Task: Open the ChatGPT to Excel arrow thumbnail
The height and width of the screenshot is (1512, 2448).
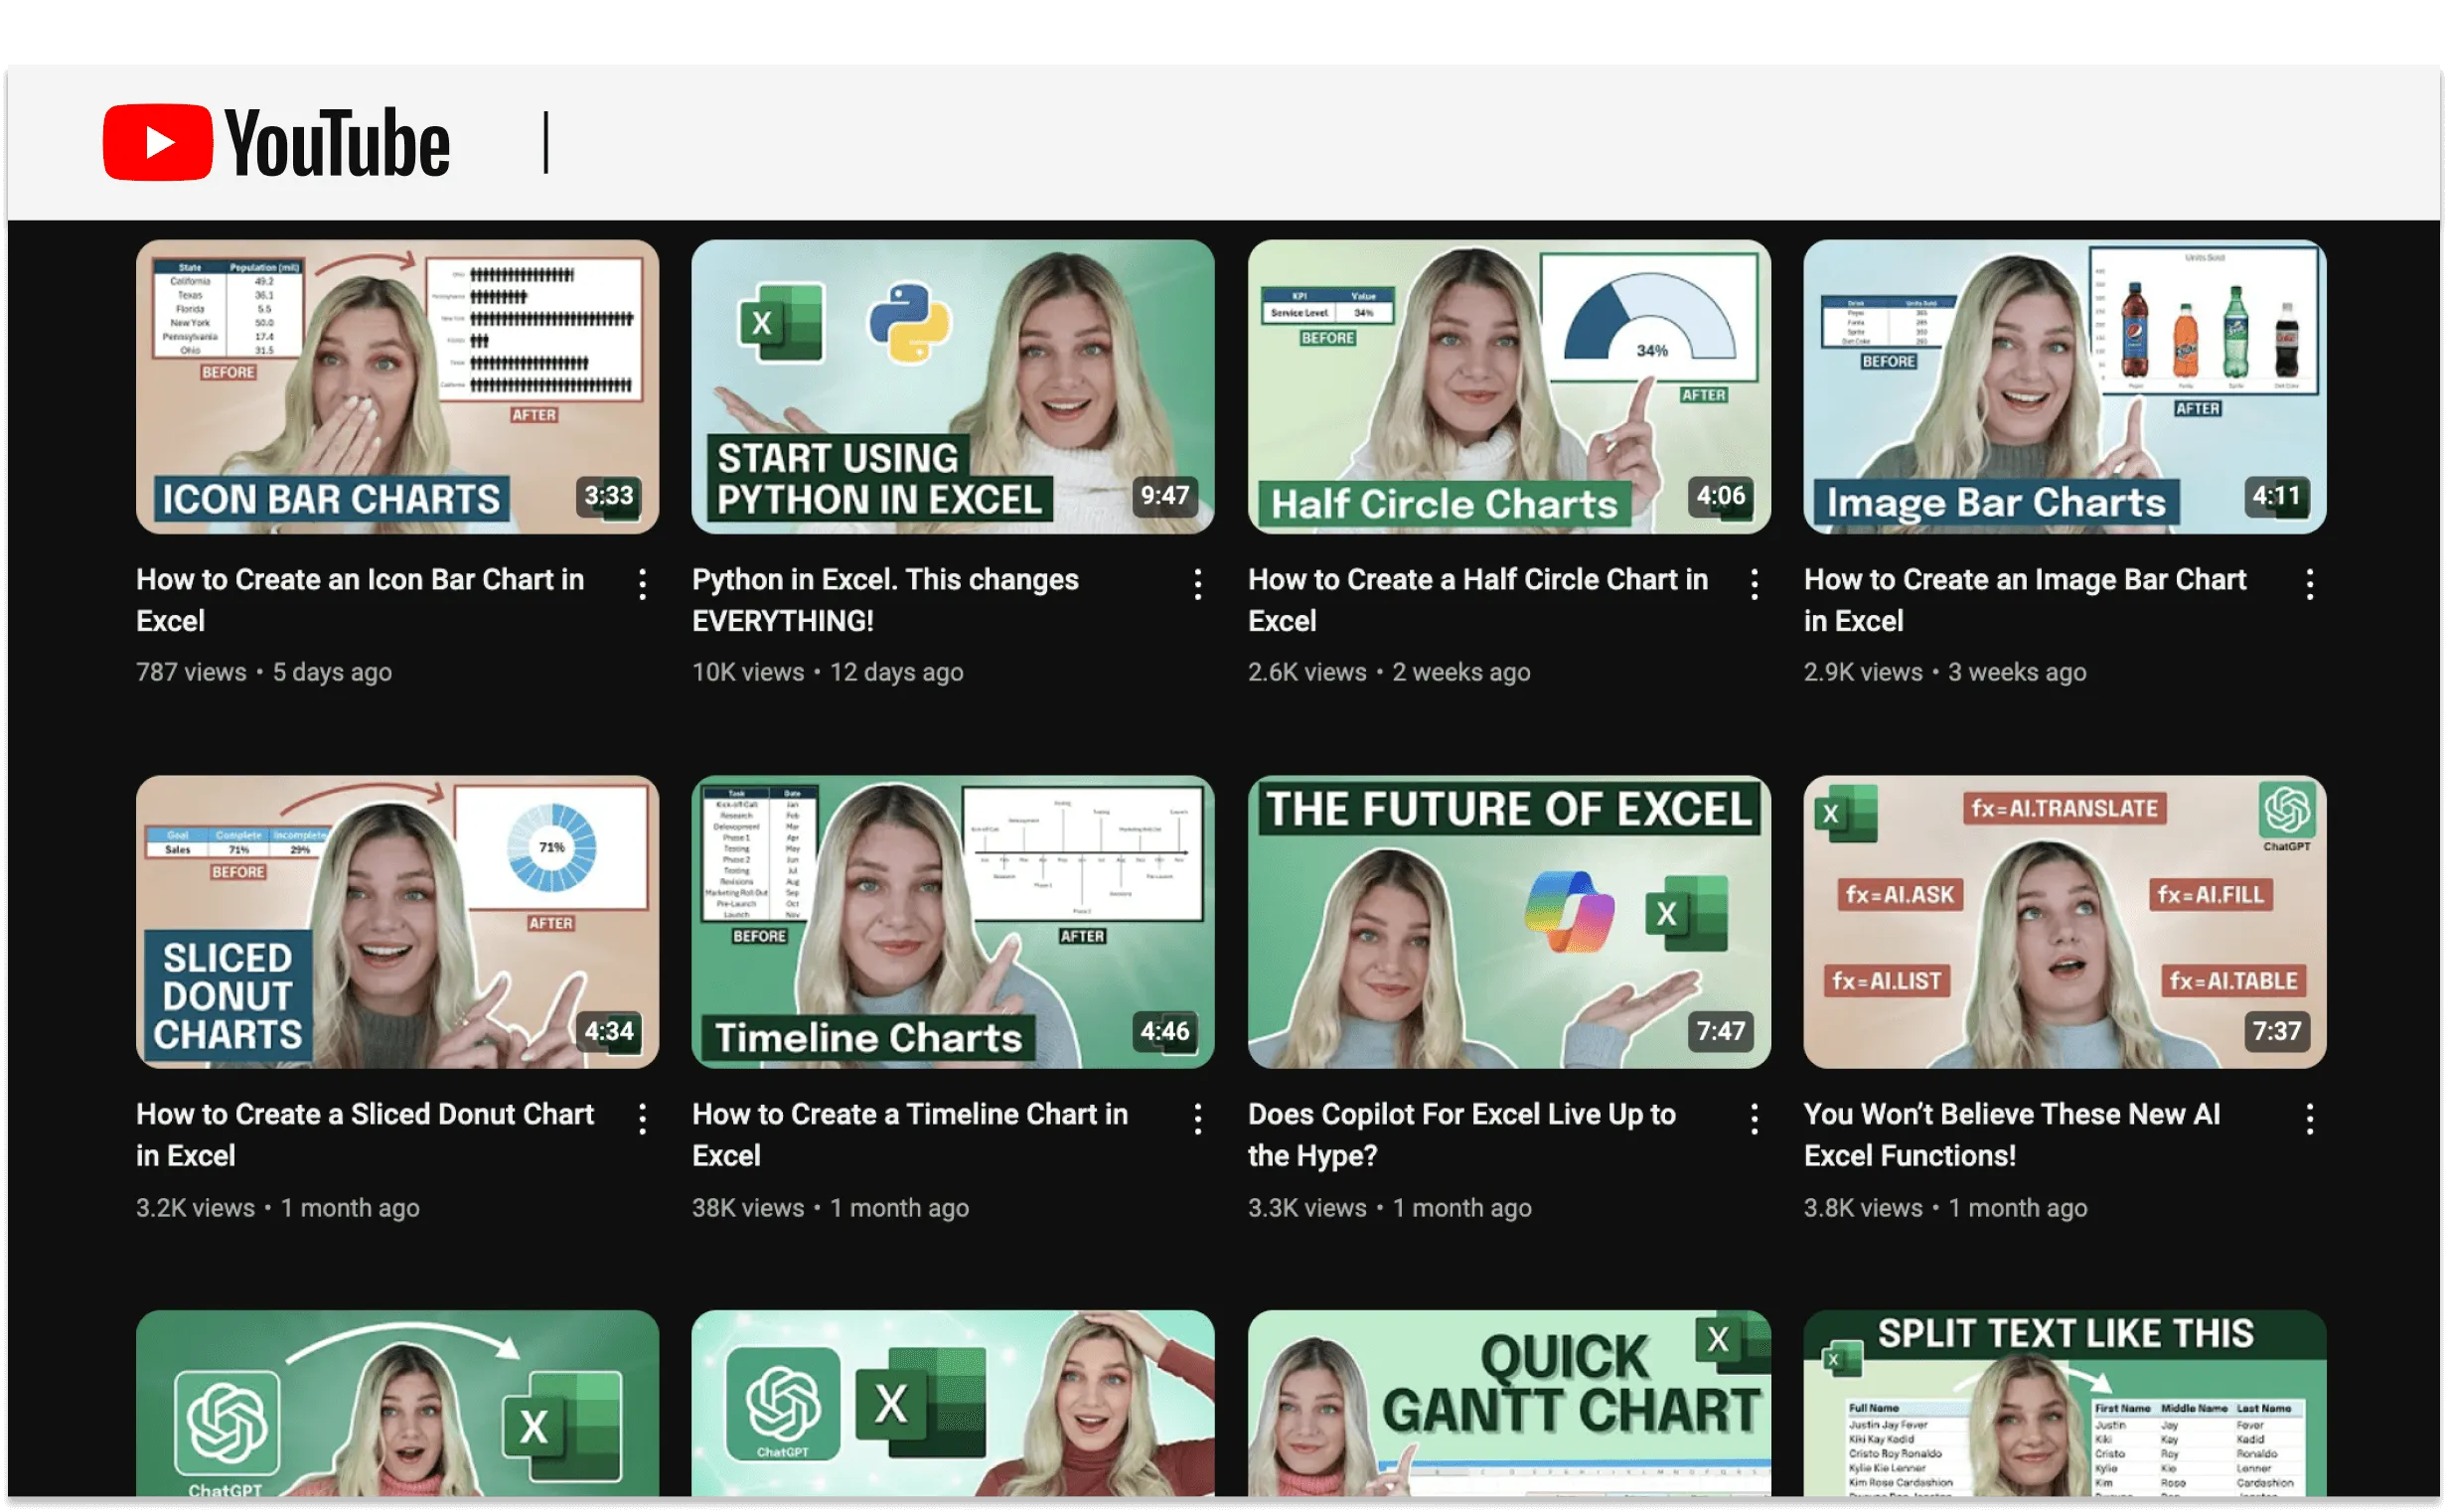Action: coord(398,1403)
